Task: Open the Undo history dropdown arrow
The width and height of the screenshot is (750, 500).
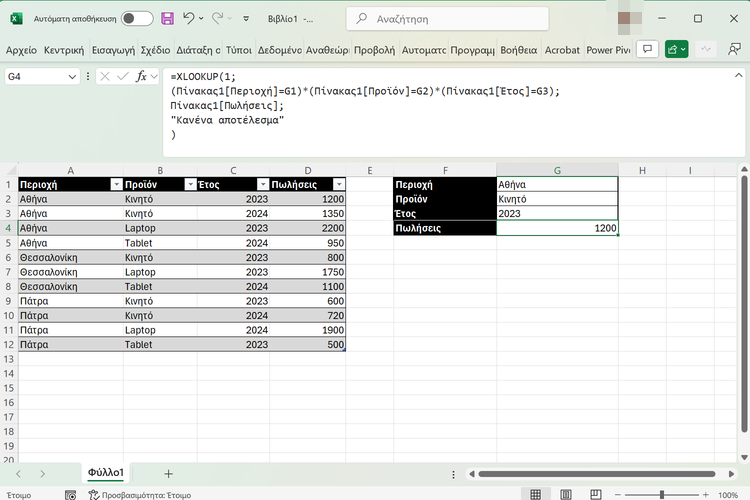Action: tap(201, 19)
